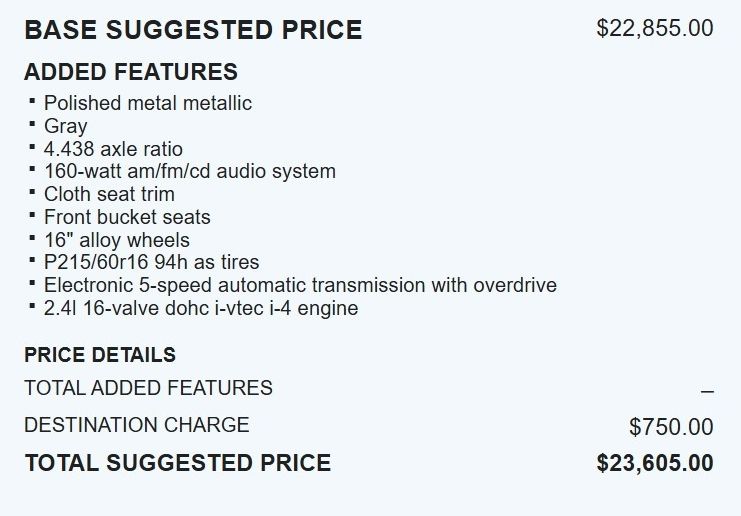Select the Cloth seat trim item
The image size is (741, 516).
109,194
